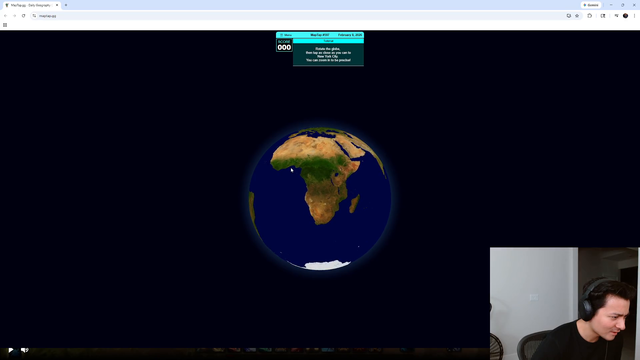Click the Gemini button

click(591, 5)
